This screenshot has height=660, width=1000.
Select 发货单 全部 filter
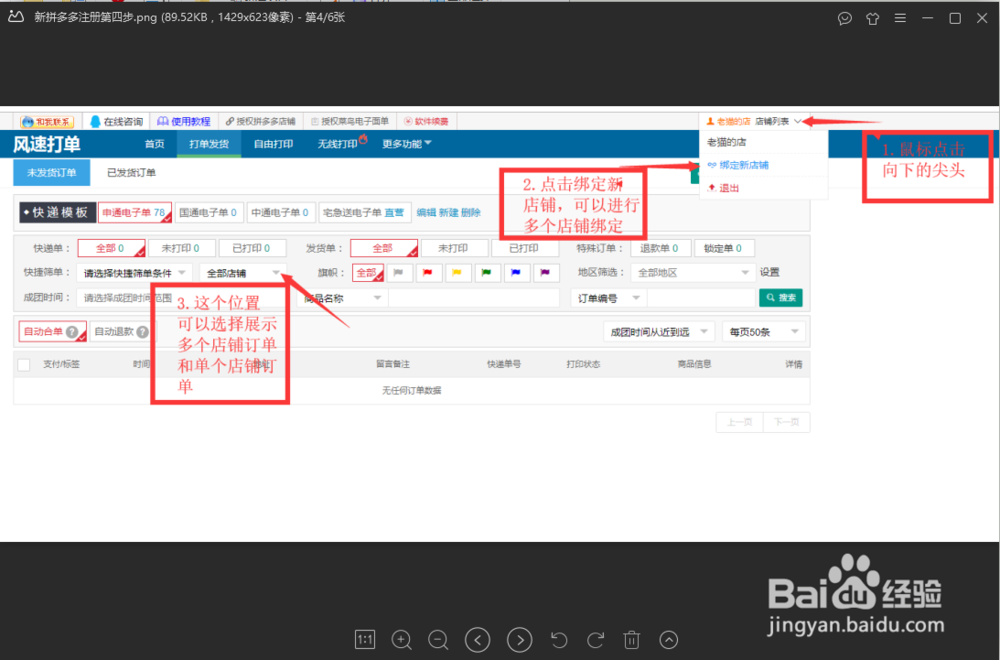coord(383,248)
